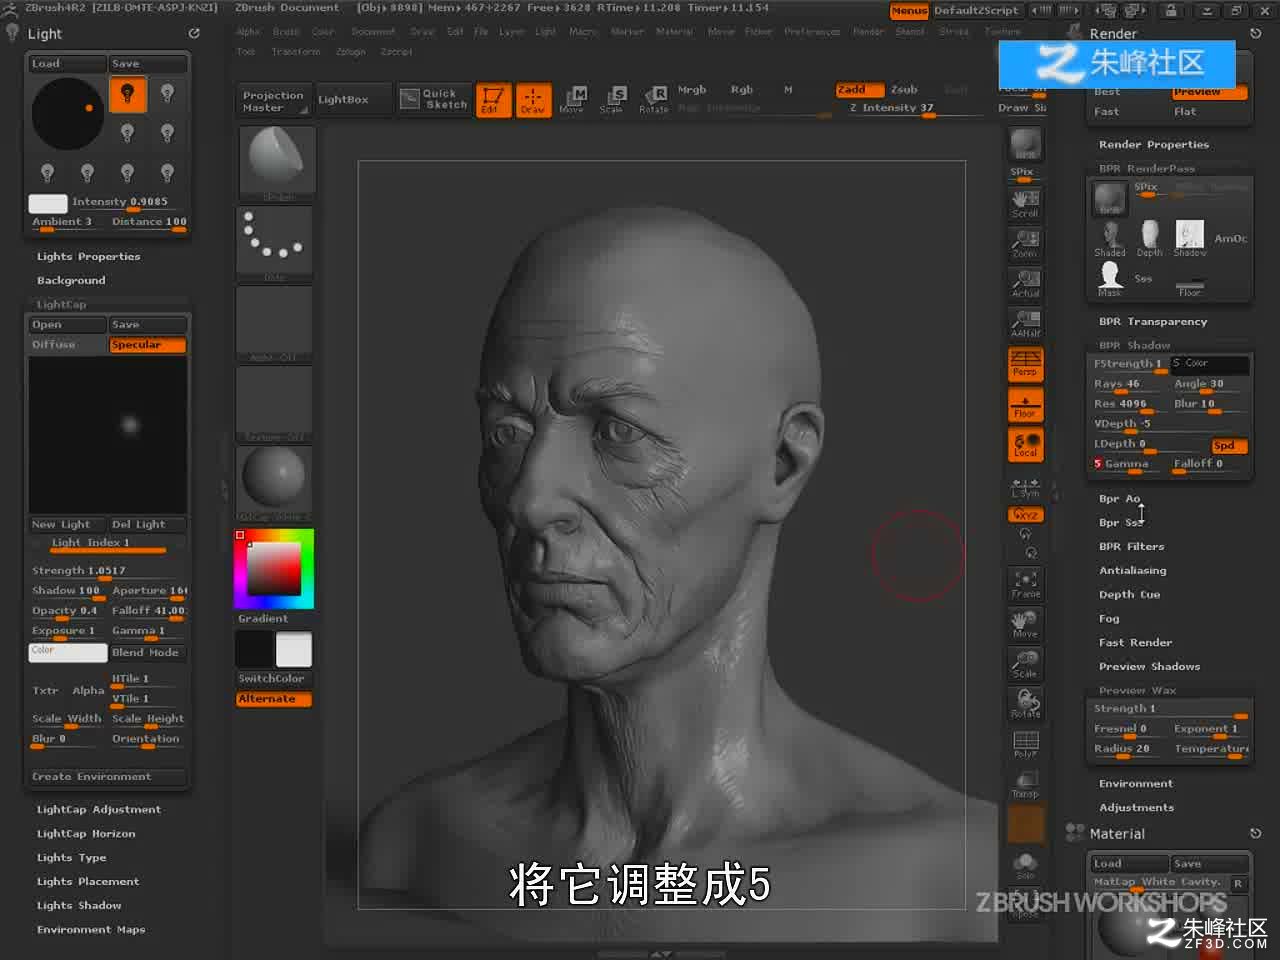Enable Zsub mode
Screen dimensions: 1280x960
904,90
